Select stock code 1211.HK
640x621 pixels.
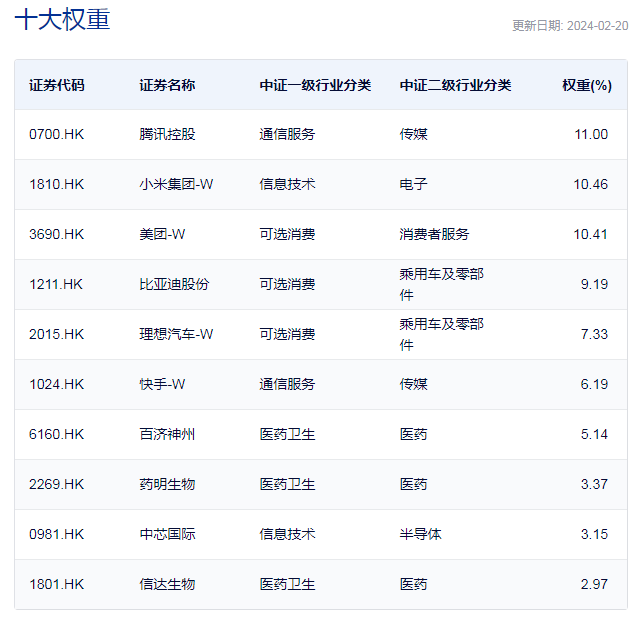[x=56, y=284]
